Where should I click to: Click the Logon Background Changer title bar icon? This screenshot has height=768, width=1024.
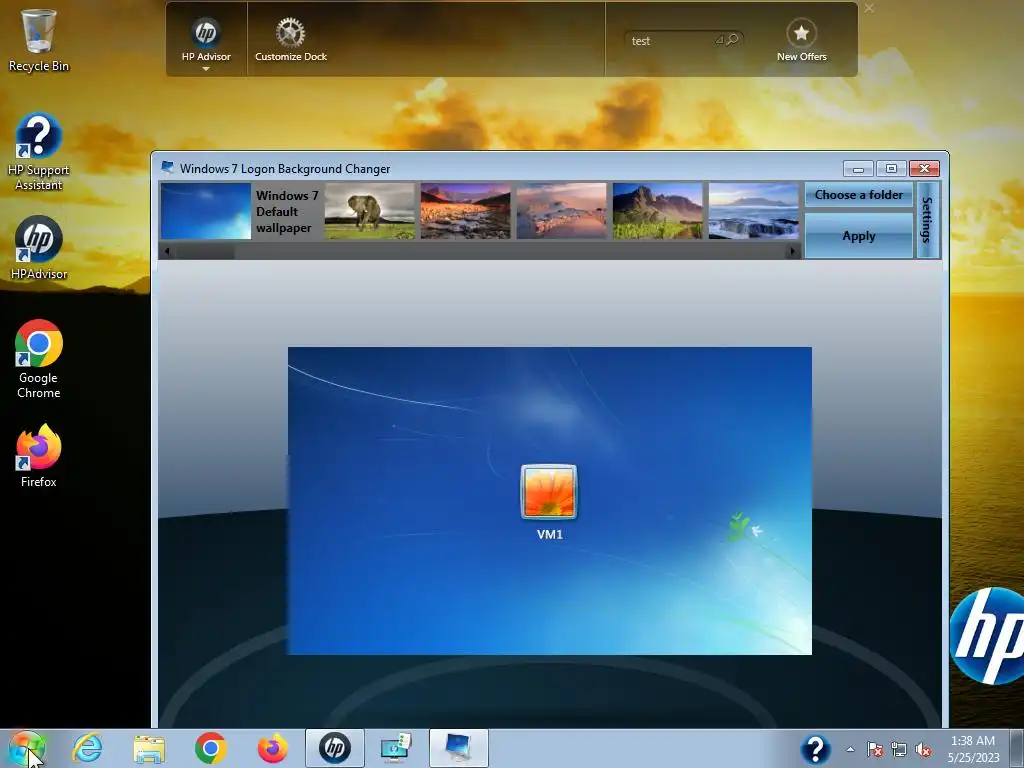click(x=167, y=168)
